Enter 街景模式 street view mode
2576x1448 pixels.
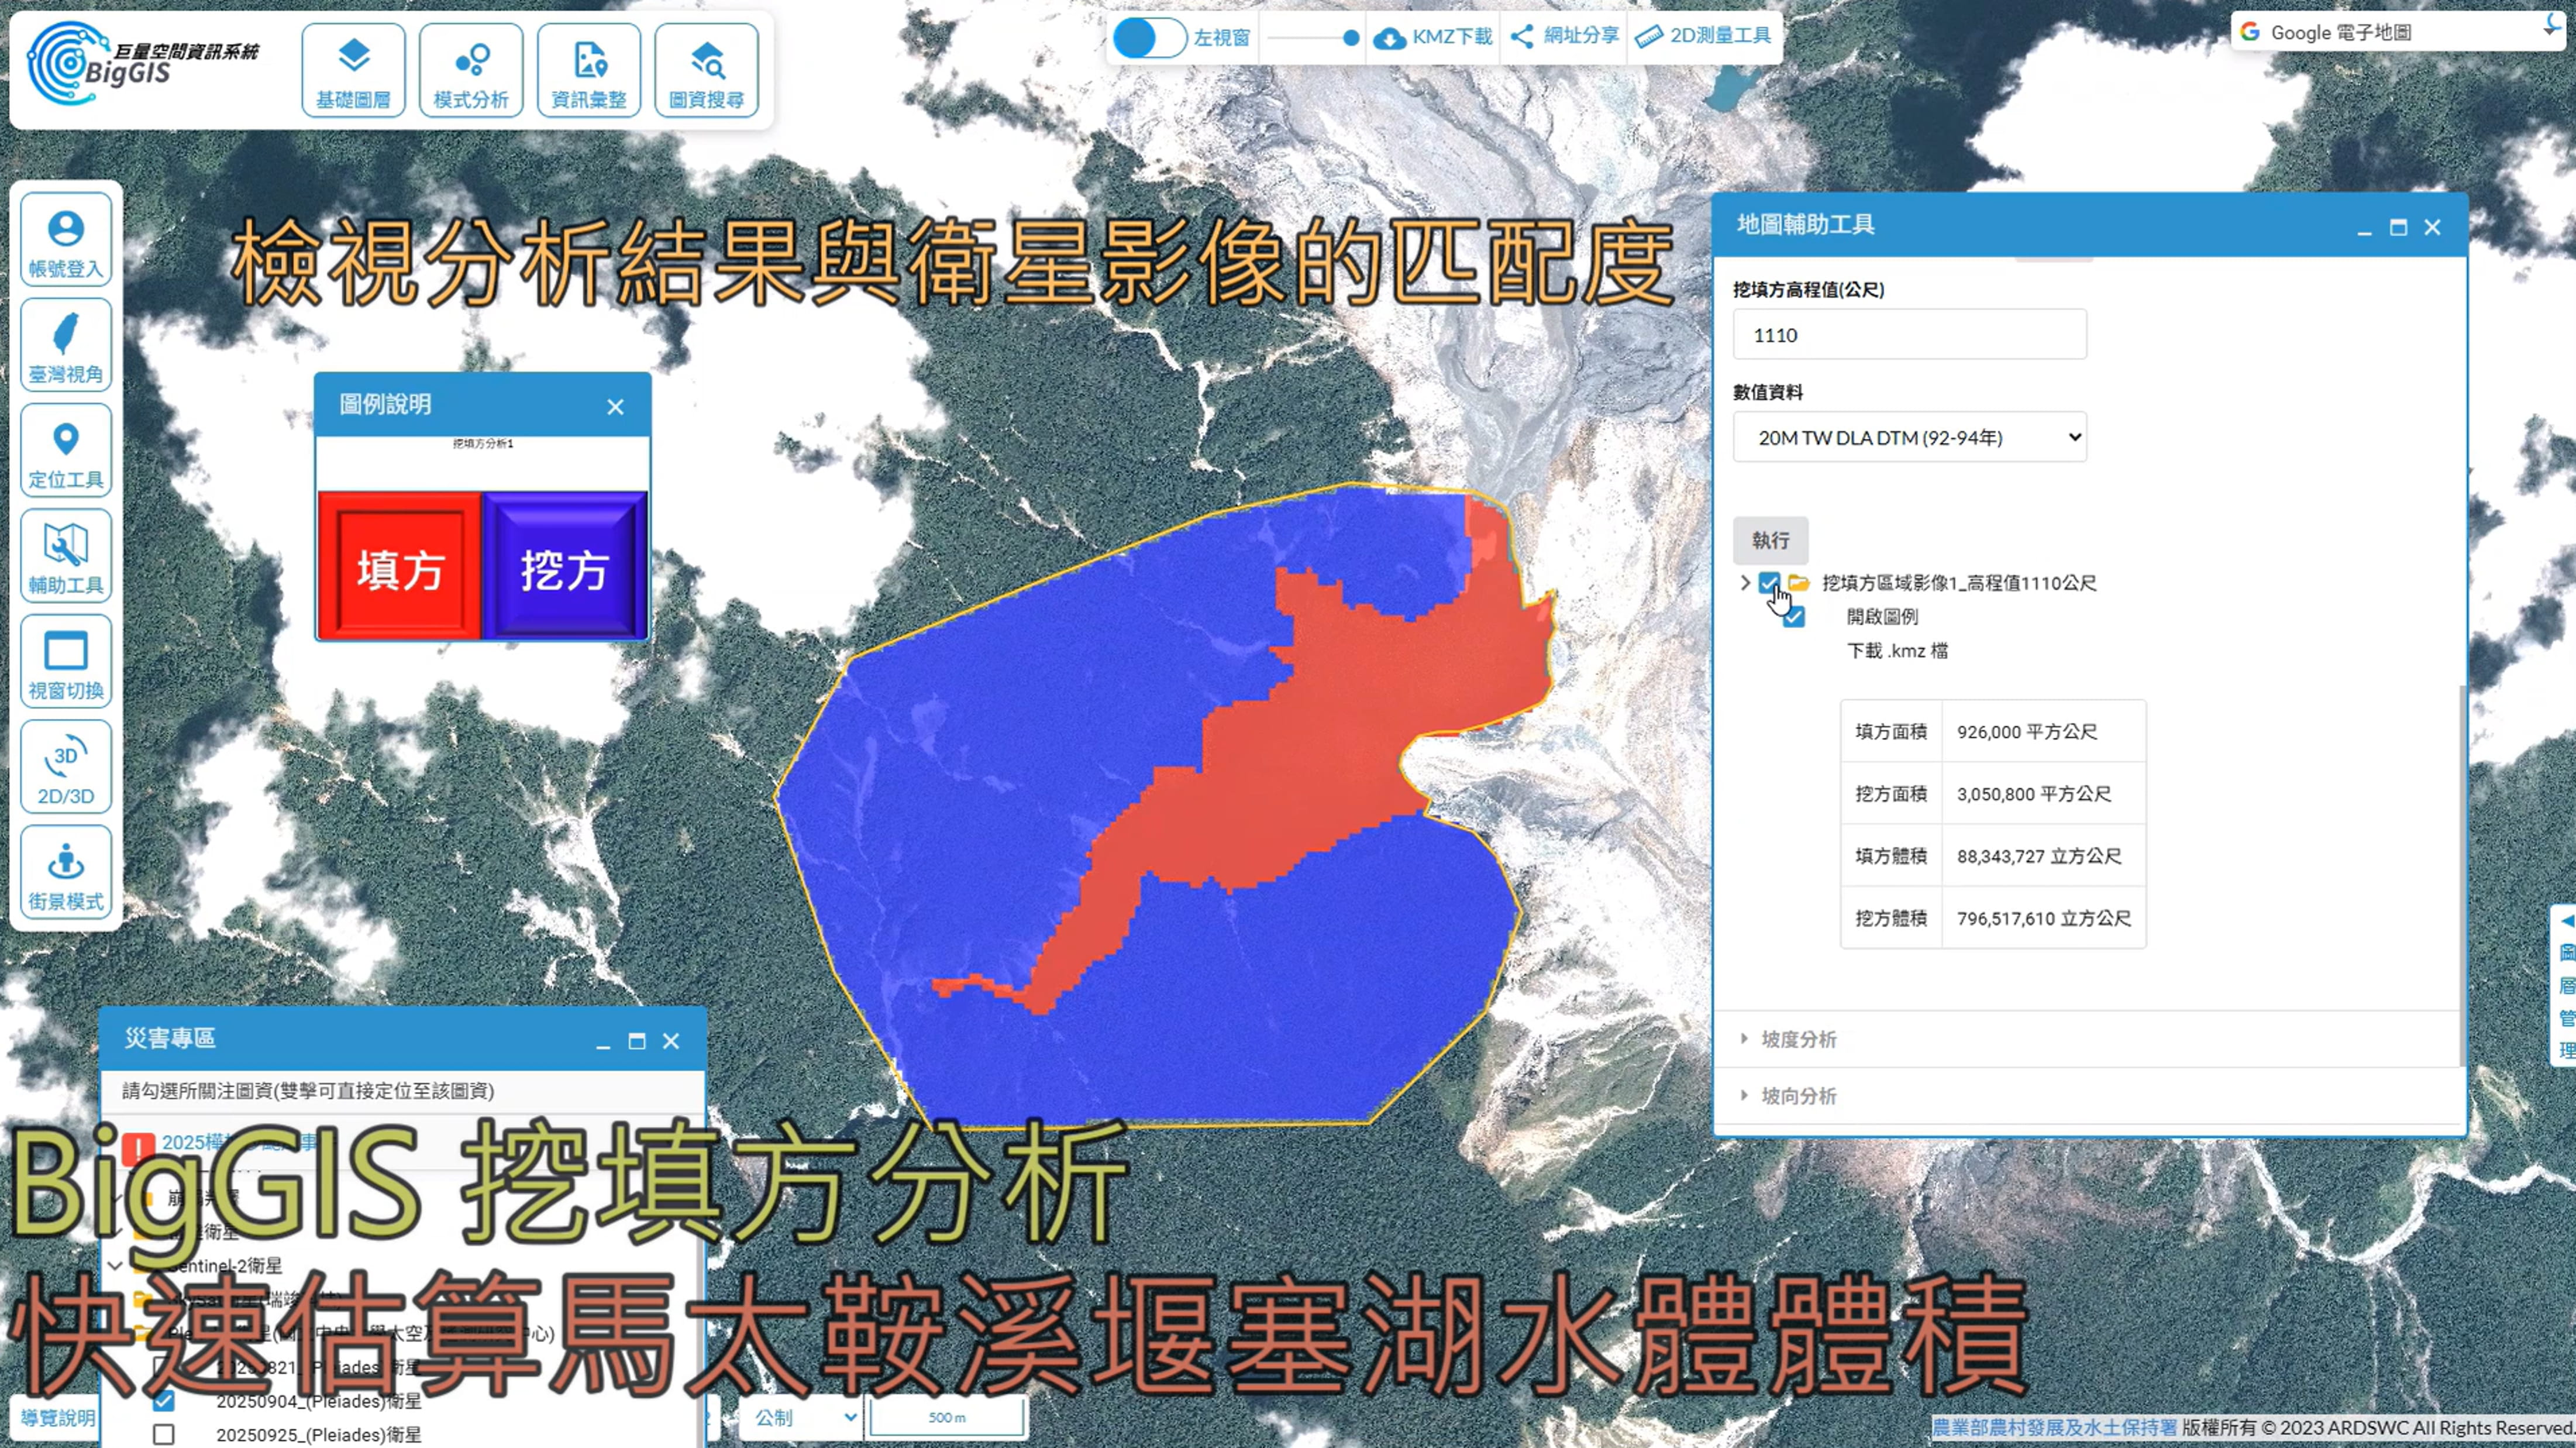click(66, 874)
